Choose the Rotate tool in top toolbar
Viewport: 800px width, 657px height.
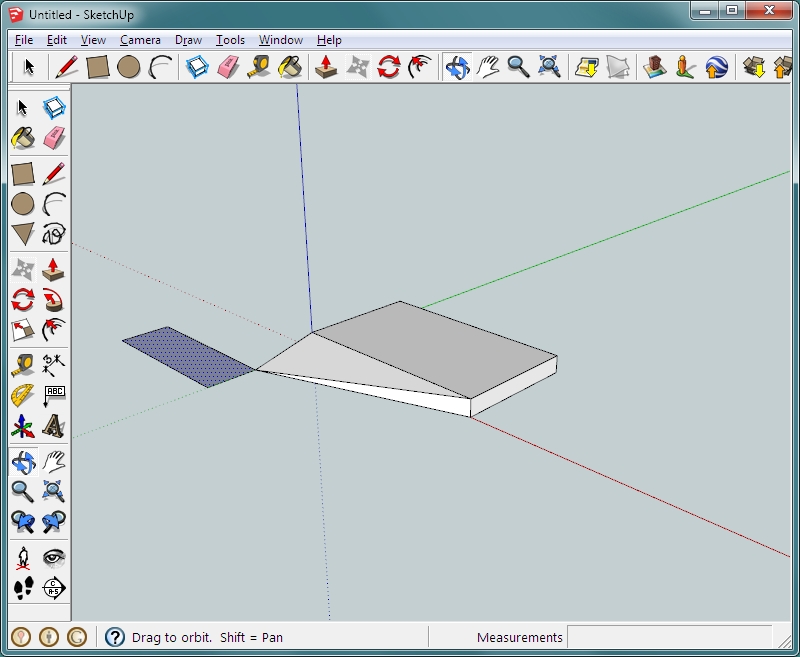pyautogui.click(x=388, y=67)
